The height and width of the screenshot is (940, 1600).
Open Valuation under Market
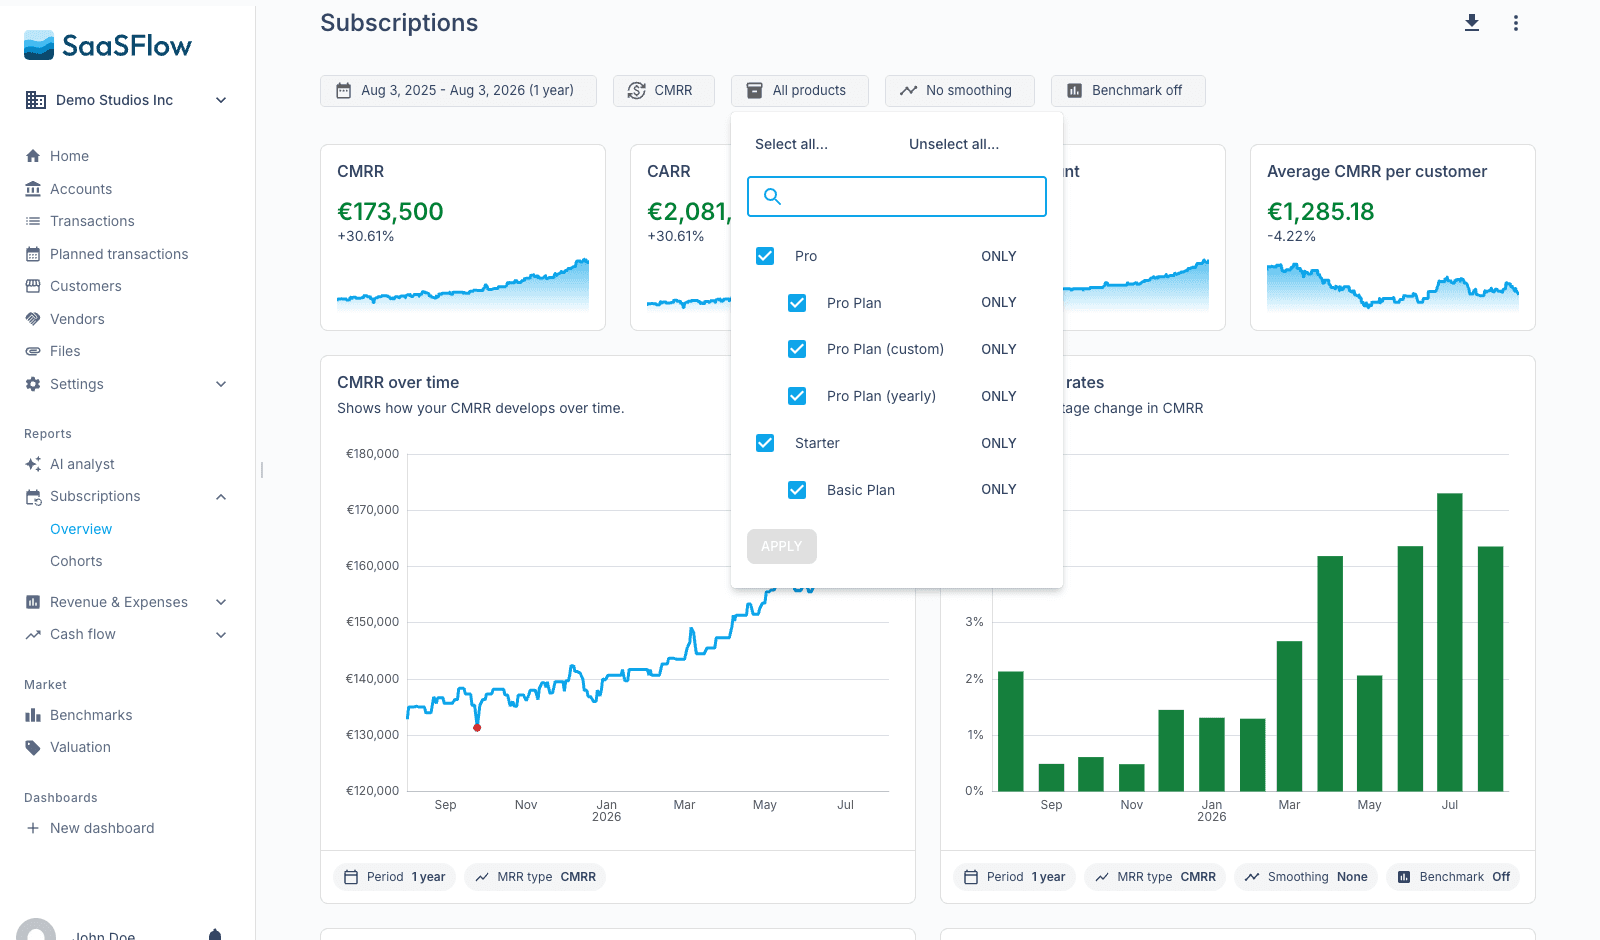click(80, 747)
